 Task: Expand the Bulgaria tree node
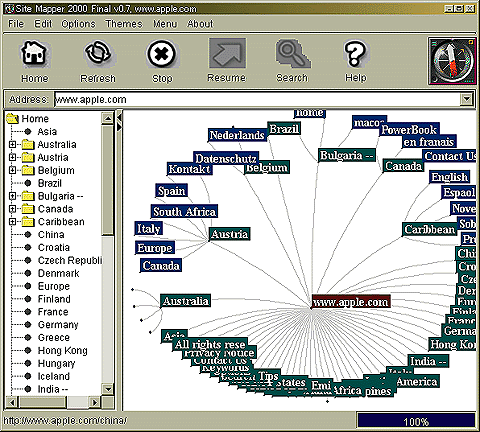click(12, 196)
